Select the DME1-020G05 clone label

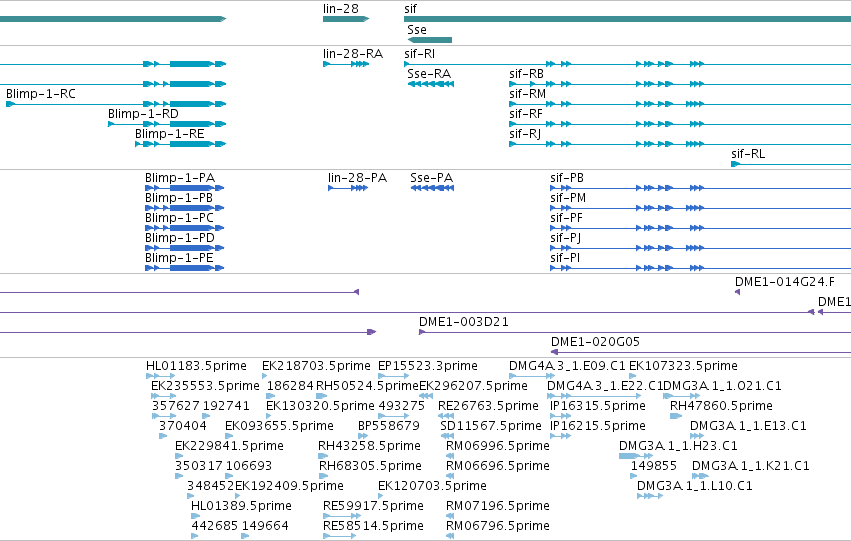[x=595, y=342]
